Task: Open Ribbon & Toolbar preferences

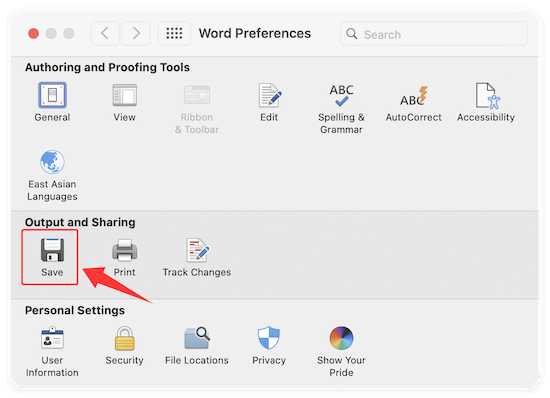Action: coord(197,108)
